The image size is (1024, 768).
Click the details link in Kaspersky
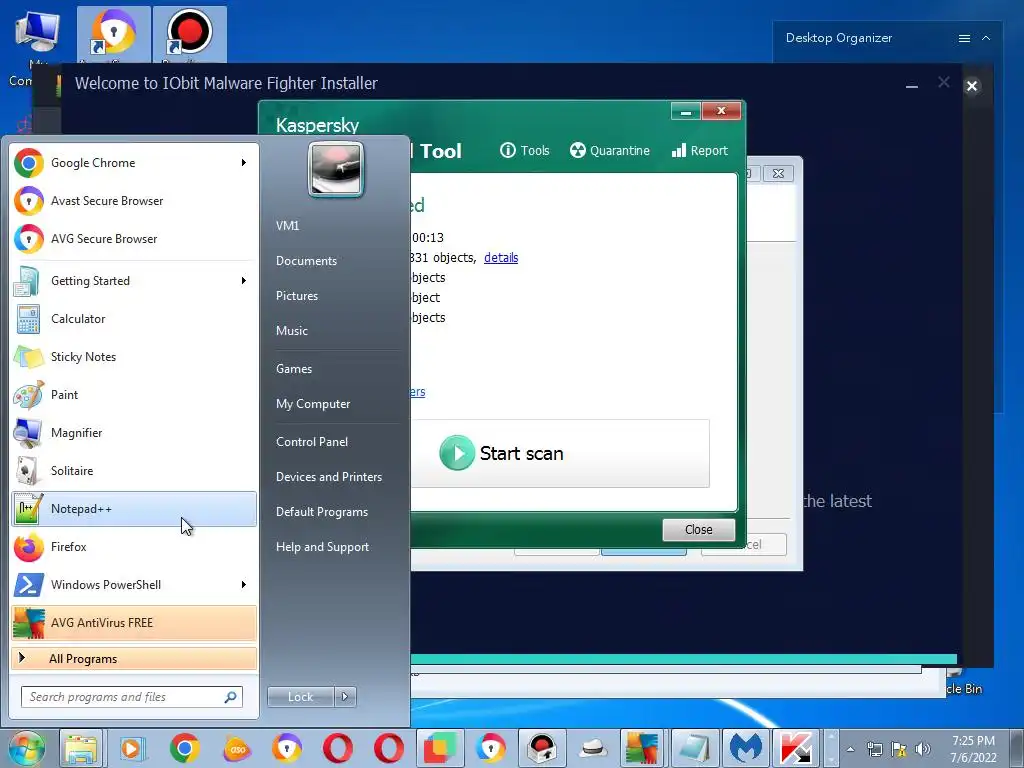coord(501,257)
